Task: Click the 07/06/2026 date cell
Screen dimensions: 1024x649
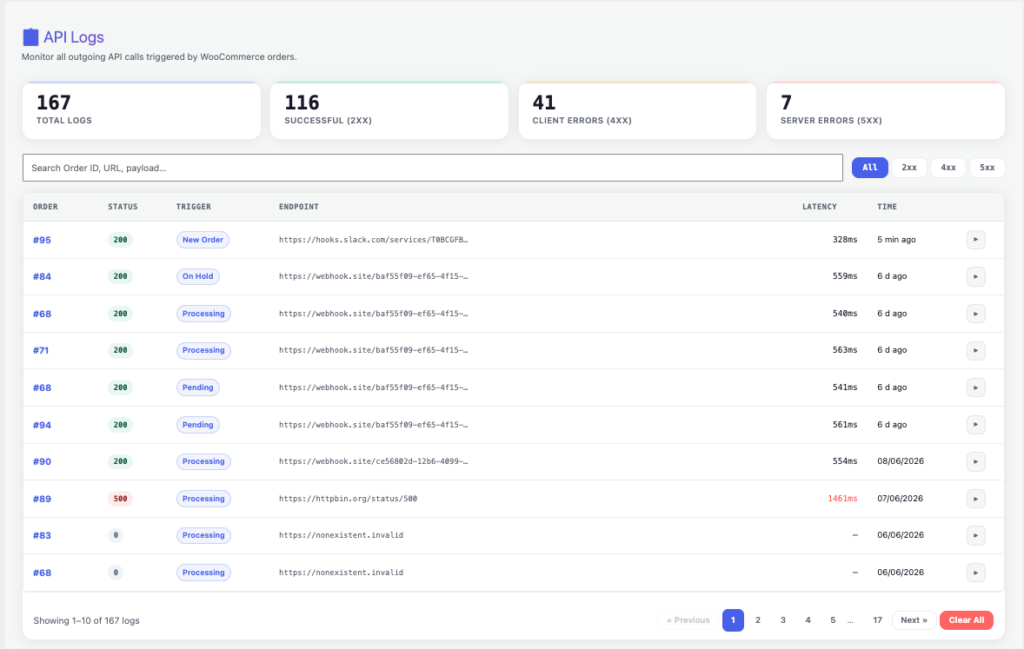Action: click(x=900, y=499)
